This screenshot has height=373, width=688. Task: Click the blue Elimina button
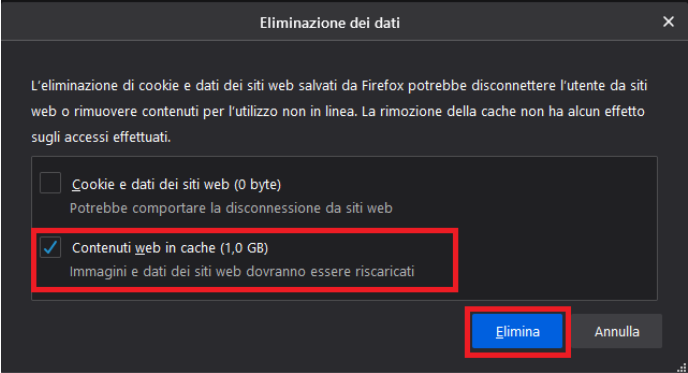point(517,331)
